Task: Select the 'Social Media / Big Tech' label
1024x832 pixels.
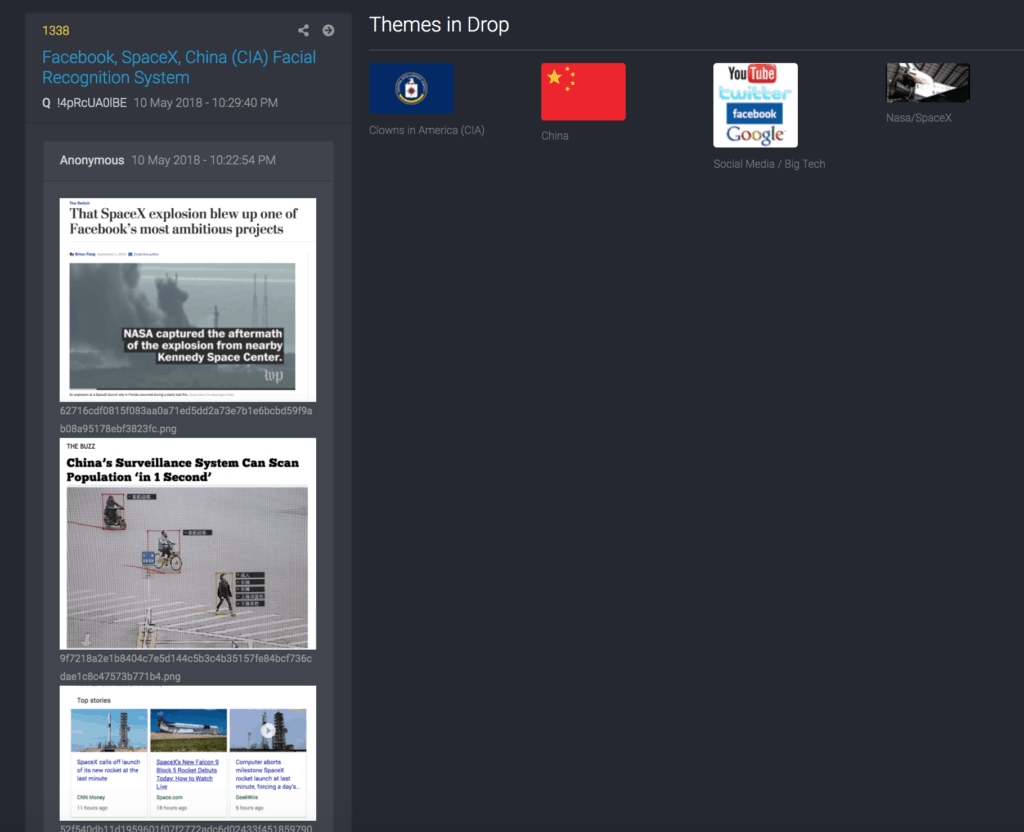Action: pyautogui.click(x=769, y=164)
